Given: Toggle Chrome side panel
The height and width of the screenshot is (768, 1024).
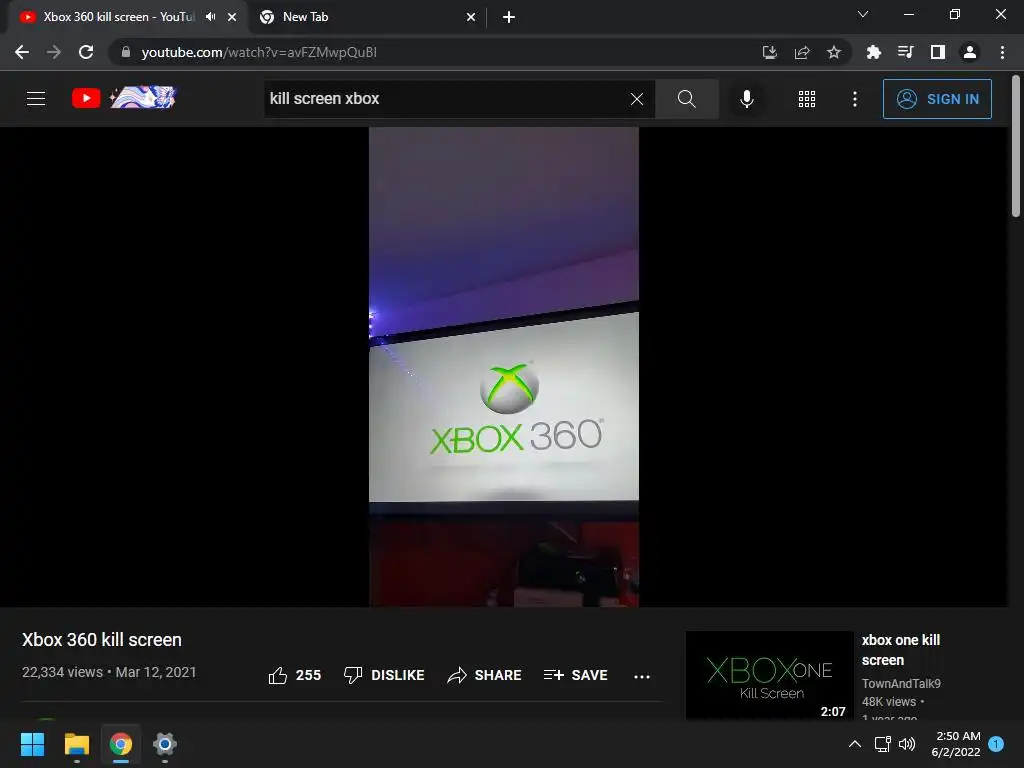Looking at the screenshot, I should click(x=938, y=52).
